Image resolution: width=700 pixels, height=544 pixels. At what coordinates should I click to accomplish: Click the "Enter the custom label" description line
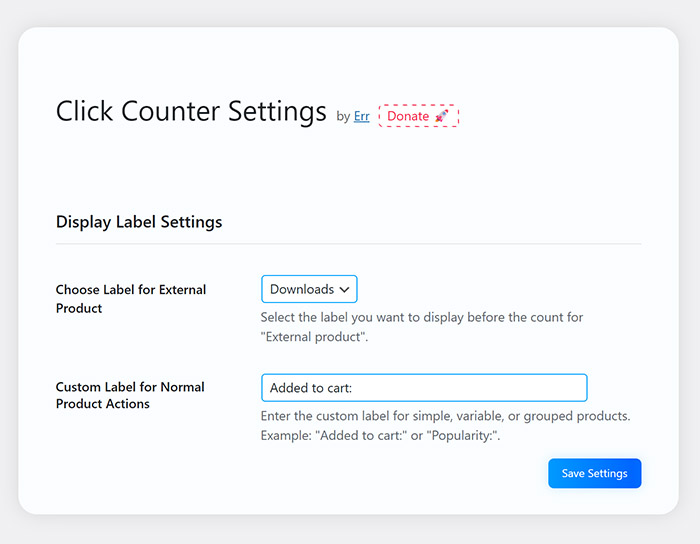click(445, 416)
